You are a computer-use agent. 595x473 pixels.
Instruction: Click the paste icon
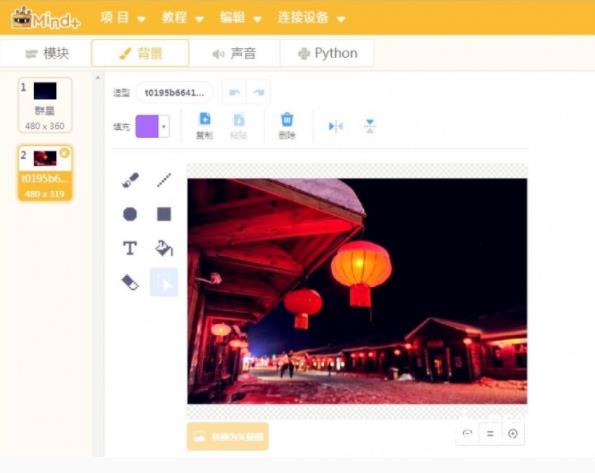click(238, 126)
